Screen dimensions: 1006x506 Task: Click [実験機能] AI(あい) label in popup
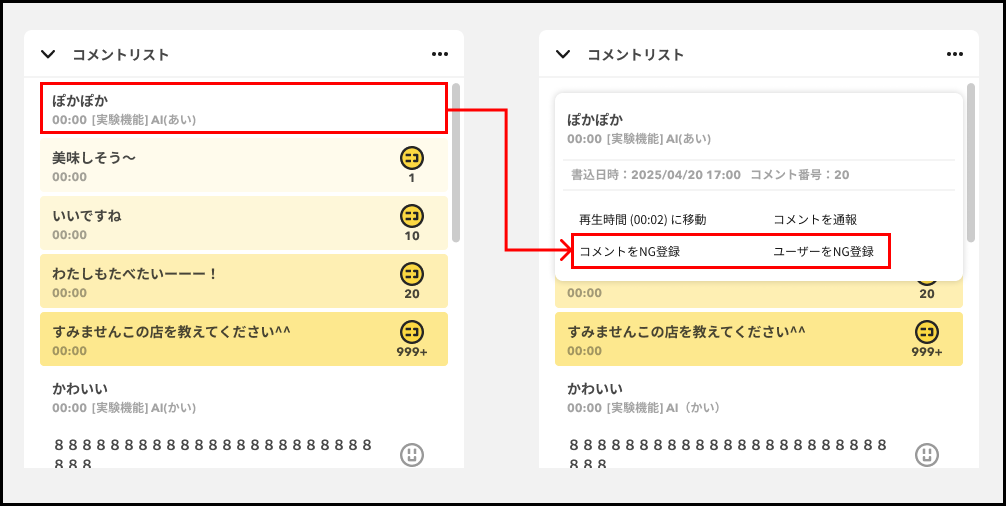coord(659,139)
